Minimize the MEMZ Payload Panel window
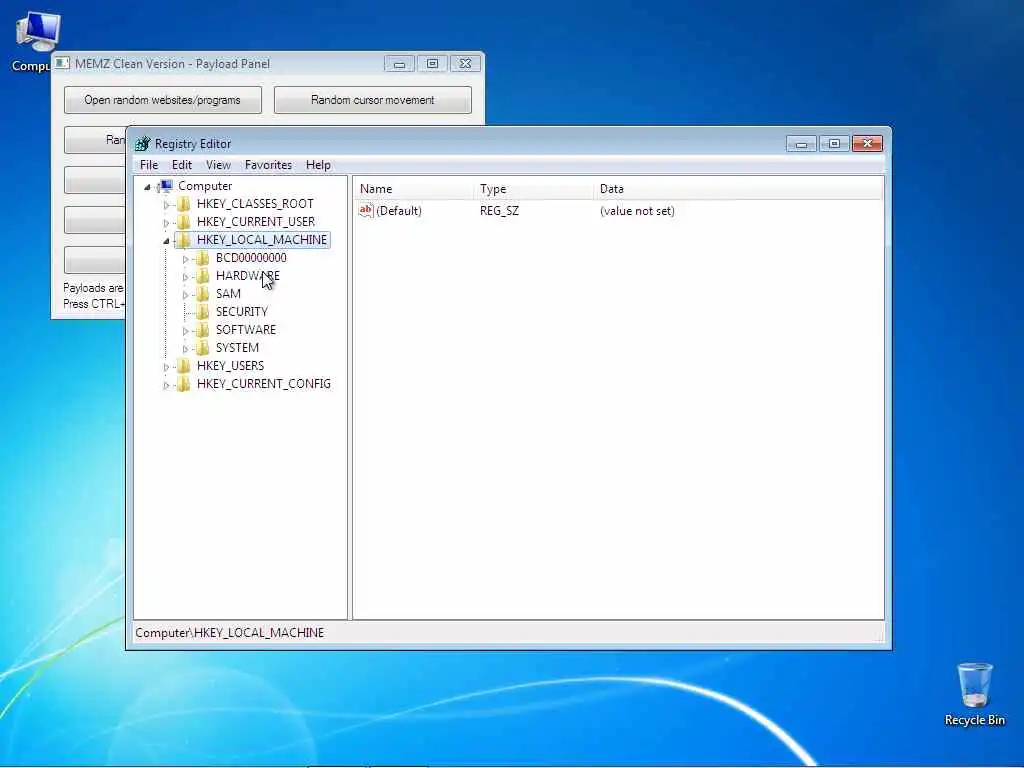 click(399, 63)
